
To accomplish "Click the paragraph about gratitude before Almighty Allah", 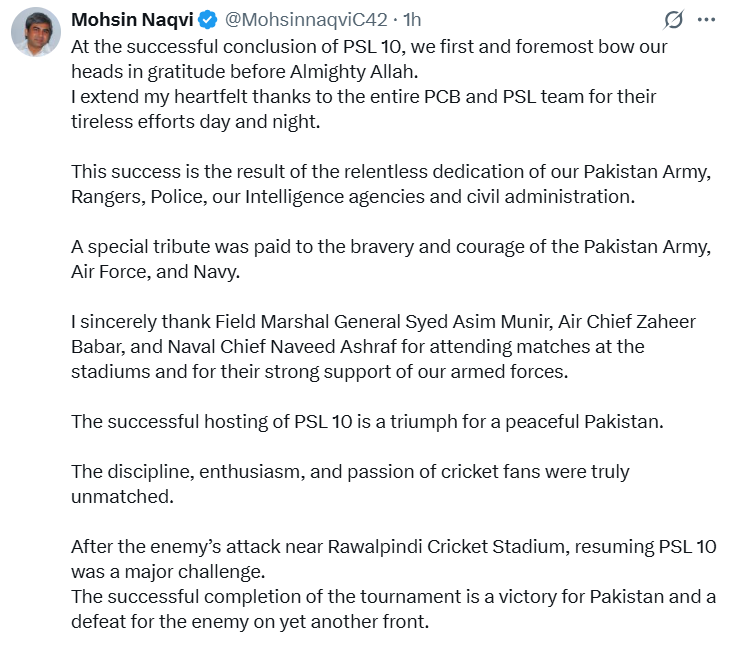I will point(369,59).
